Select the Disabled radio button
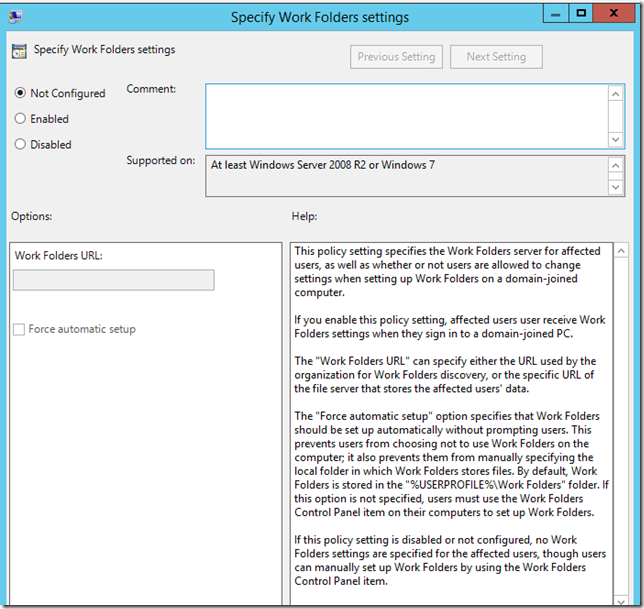The image size is (644, 609). tap(21, 144)
